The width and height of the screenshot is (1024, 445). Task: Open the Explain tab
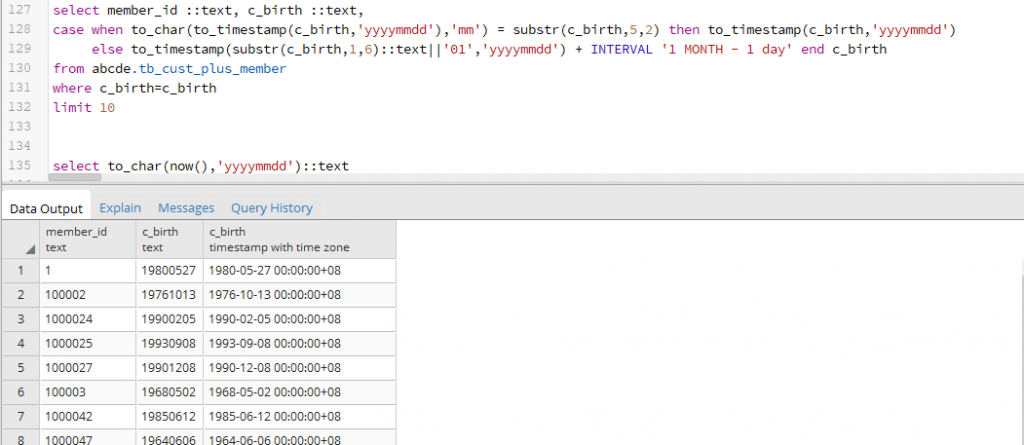coord(120,208)
